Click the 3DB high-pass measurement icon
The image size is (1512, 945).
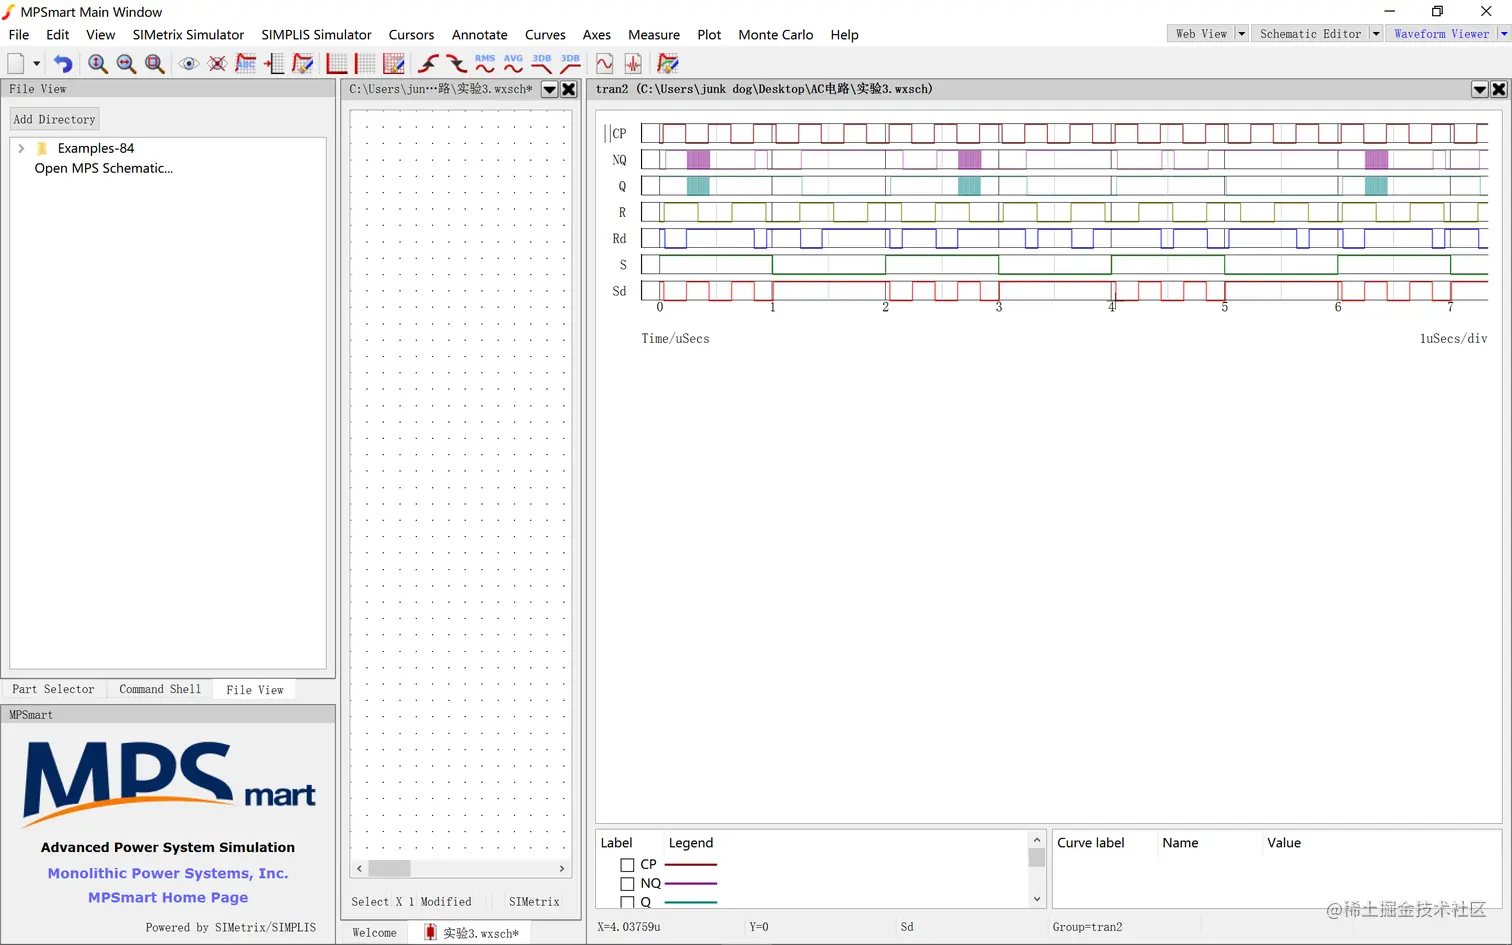click(570, 64)
